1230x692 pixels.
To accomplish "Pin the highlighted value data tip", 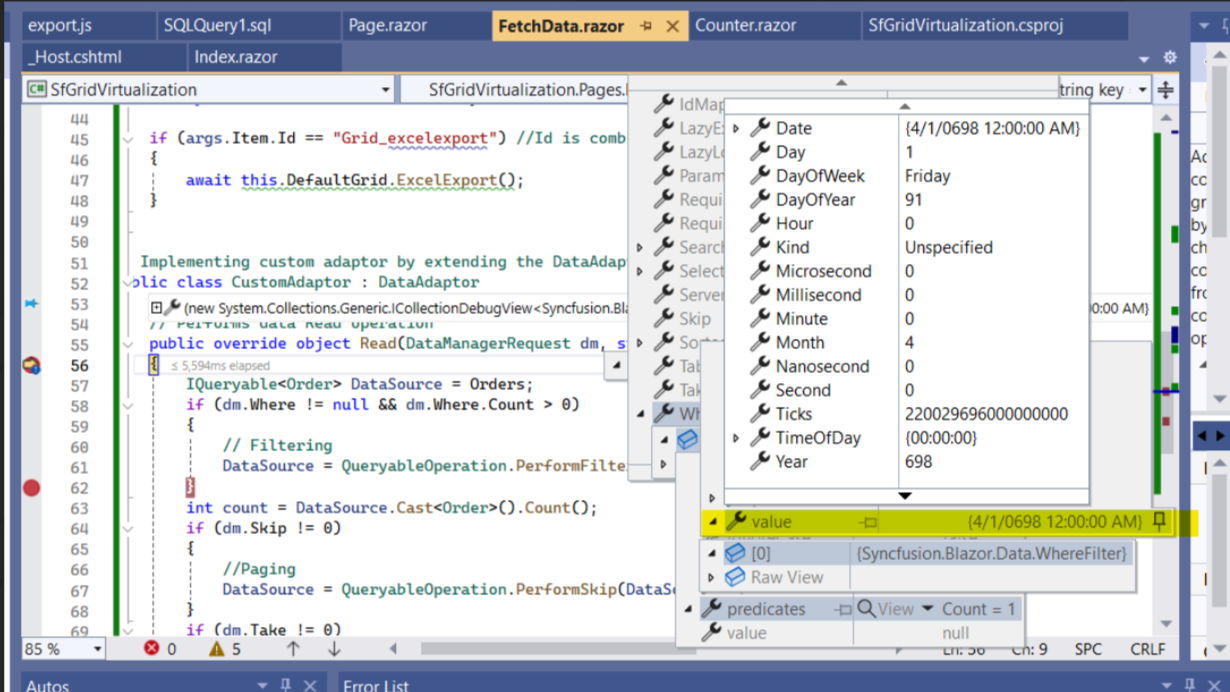I will coord(1159,521).
